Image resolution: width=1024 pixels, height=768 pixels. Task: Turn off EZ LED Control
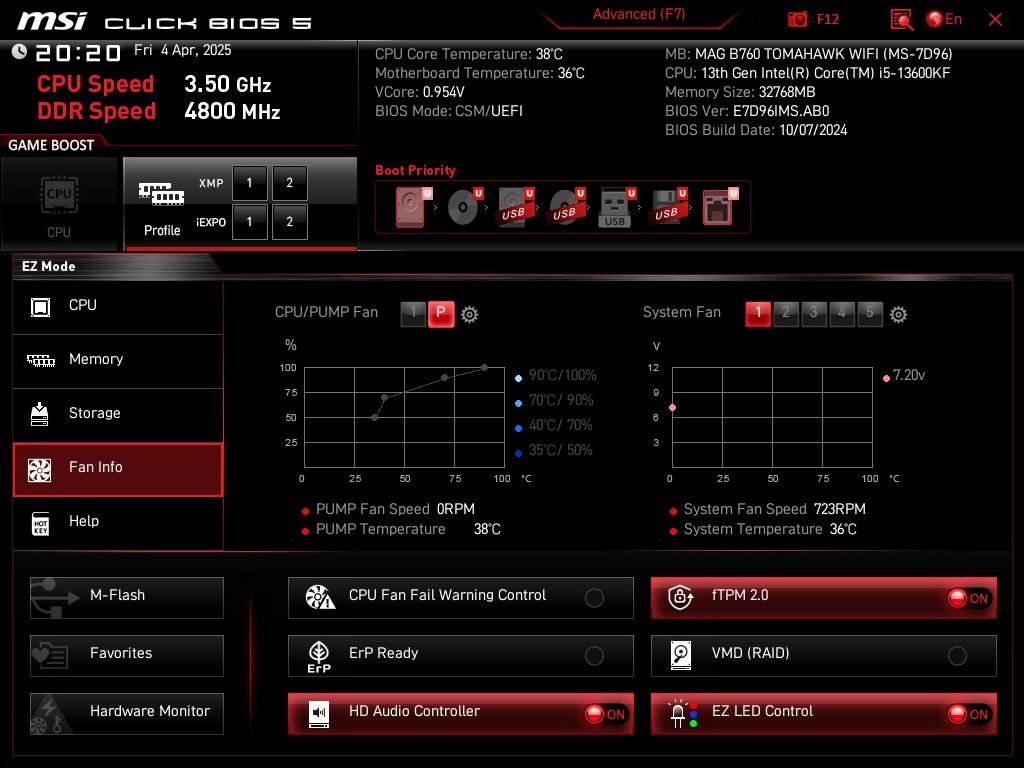(824, 714)
